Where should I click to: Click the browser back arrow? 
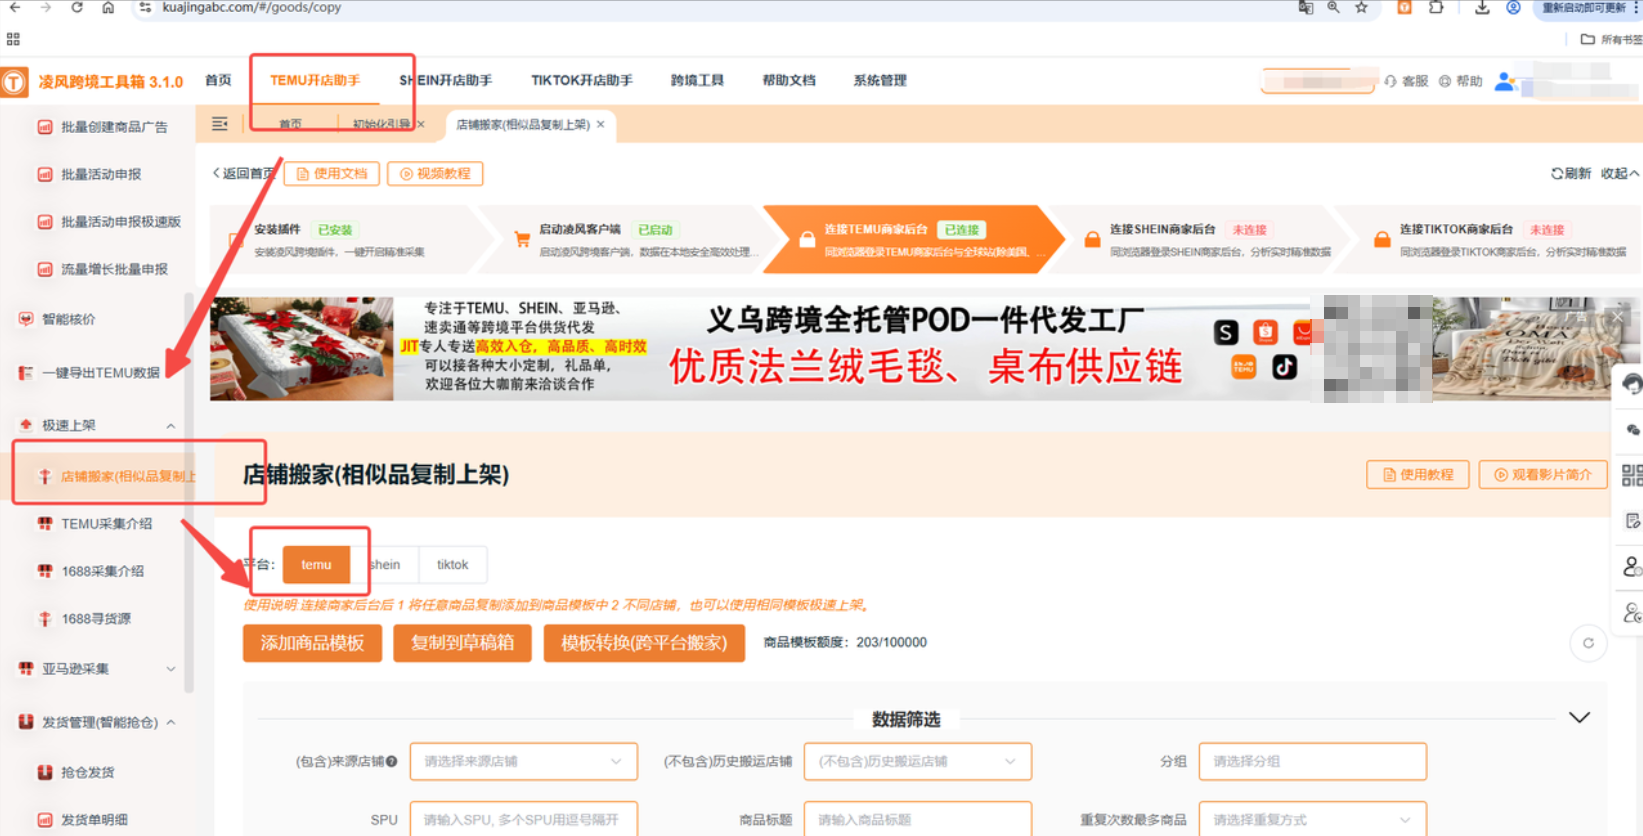(x=15, y=7)
